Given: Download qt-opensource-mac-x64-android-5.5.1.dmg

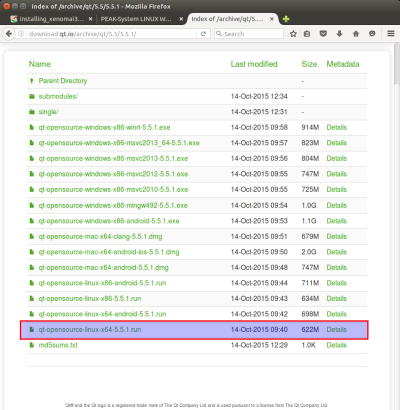Looking at the screenshot, I should (104, 267).
